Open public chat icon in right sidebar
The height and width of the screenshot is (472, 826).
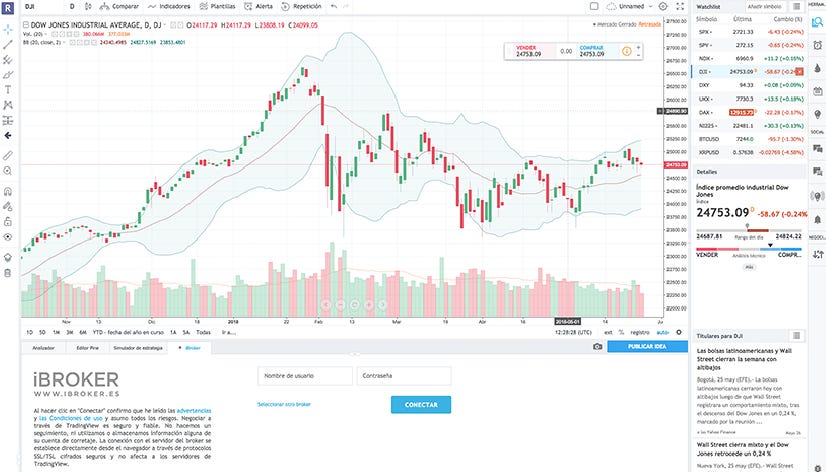[818, 149]
